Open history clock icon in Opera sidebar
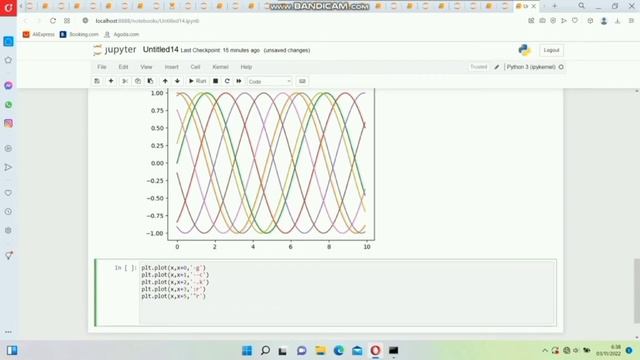This screenshot has height=360, width=640. point(8,211)
